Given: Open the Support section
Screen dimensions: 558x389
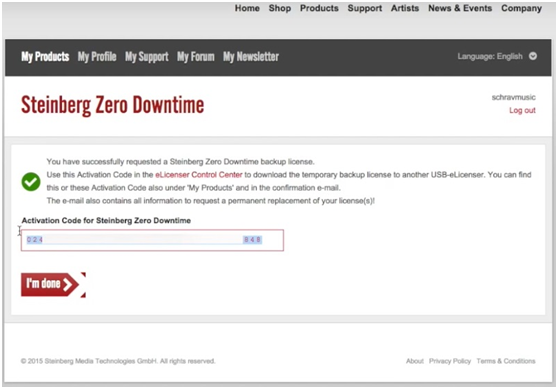Looking at the screenshot, I should pyautogui.click(x=365, y=8).
